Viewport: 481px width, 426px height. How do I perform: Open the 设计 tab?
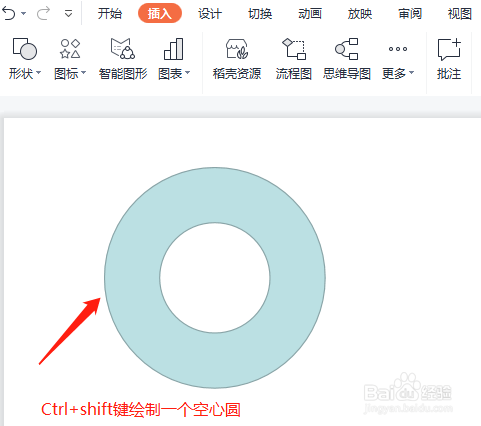click(x=210, y=14)
